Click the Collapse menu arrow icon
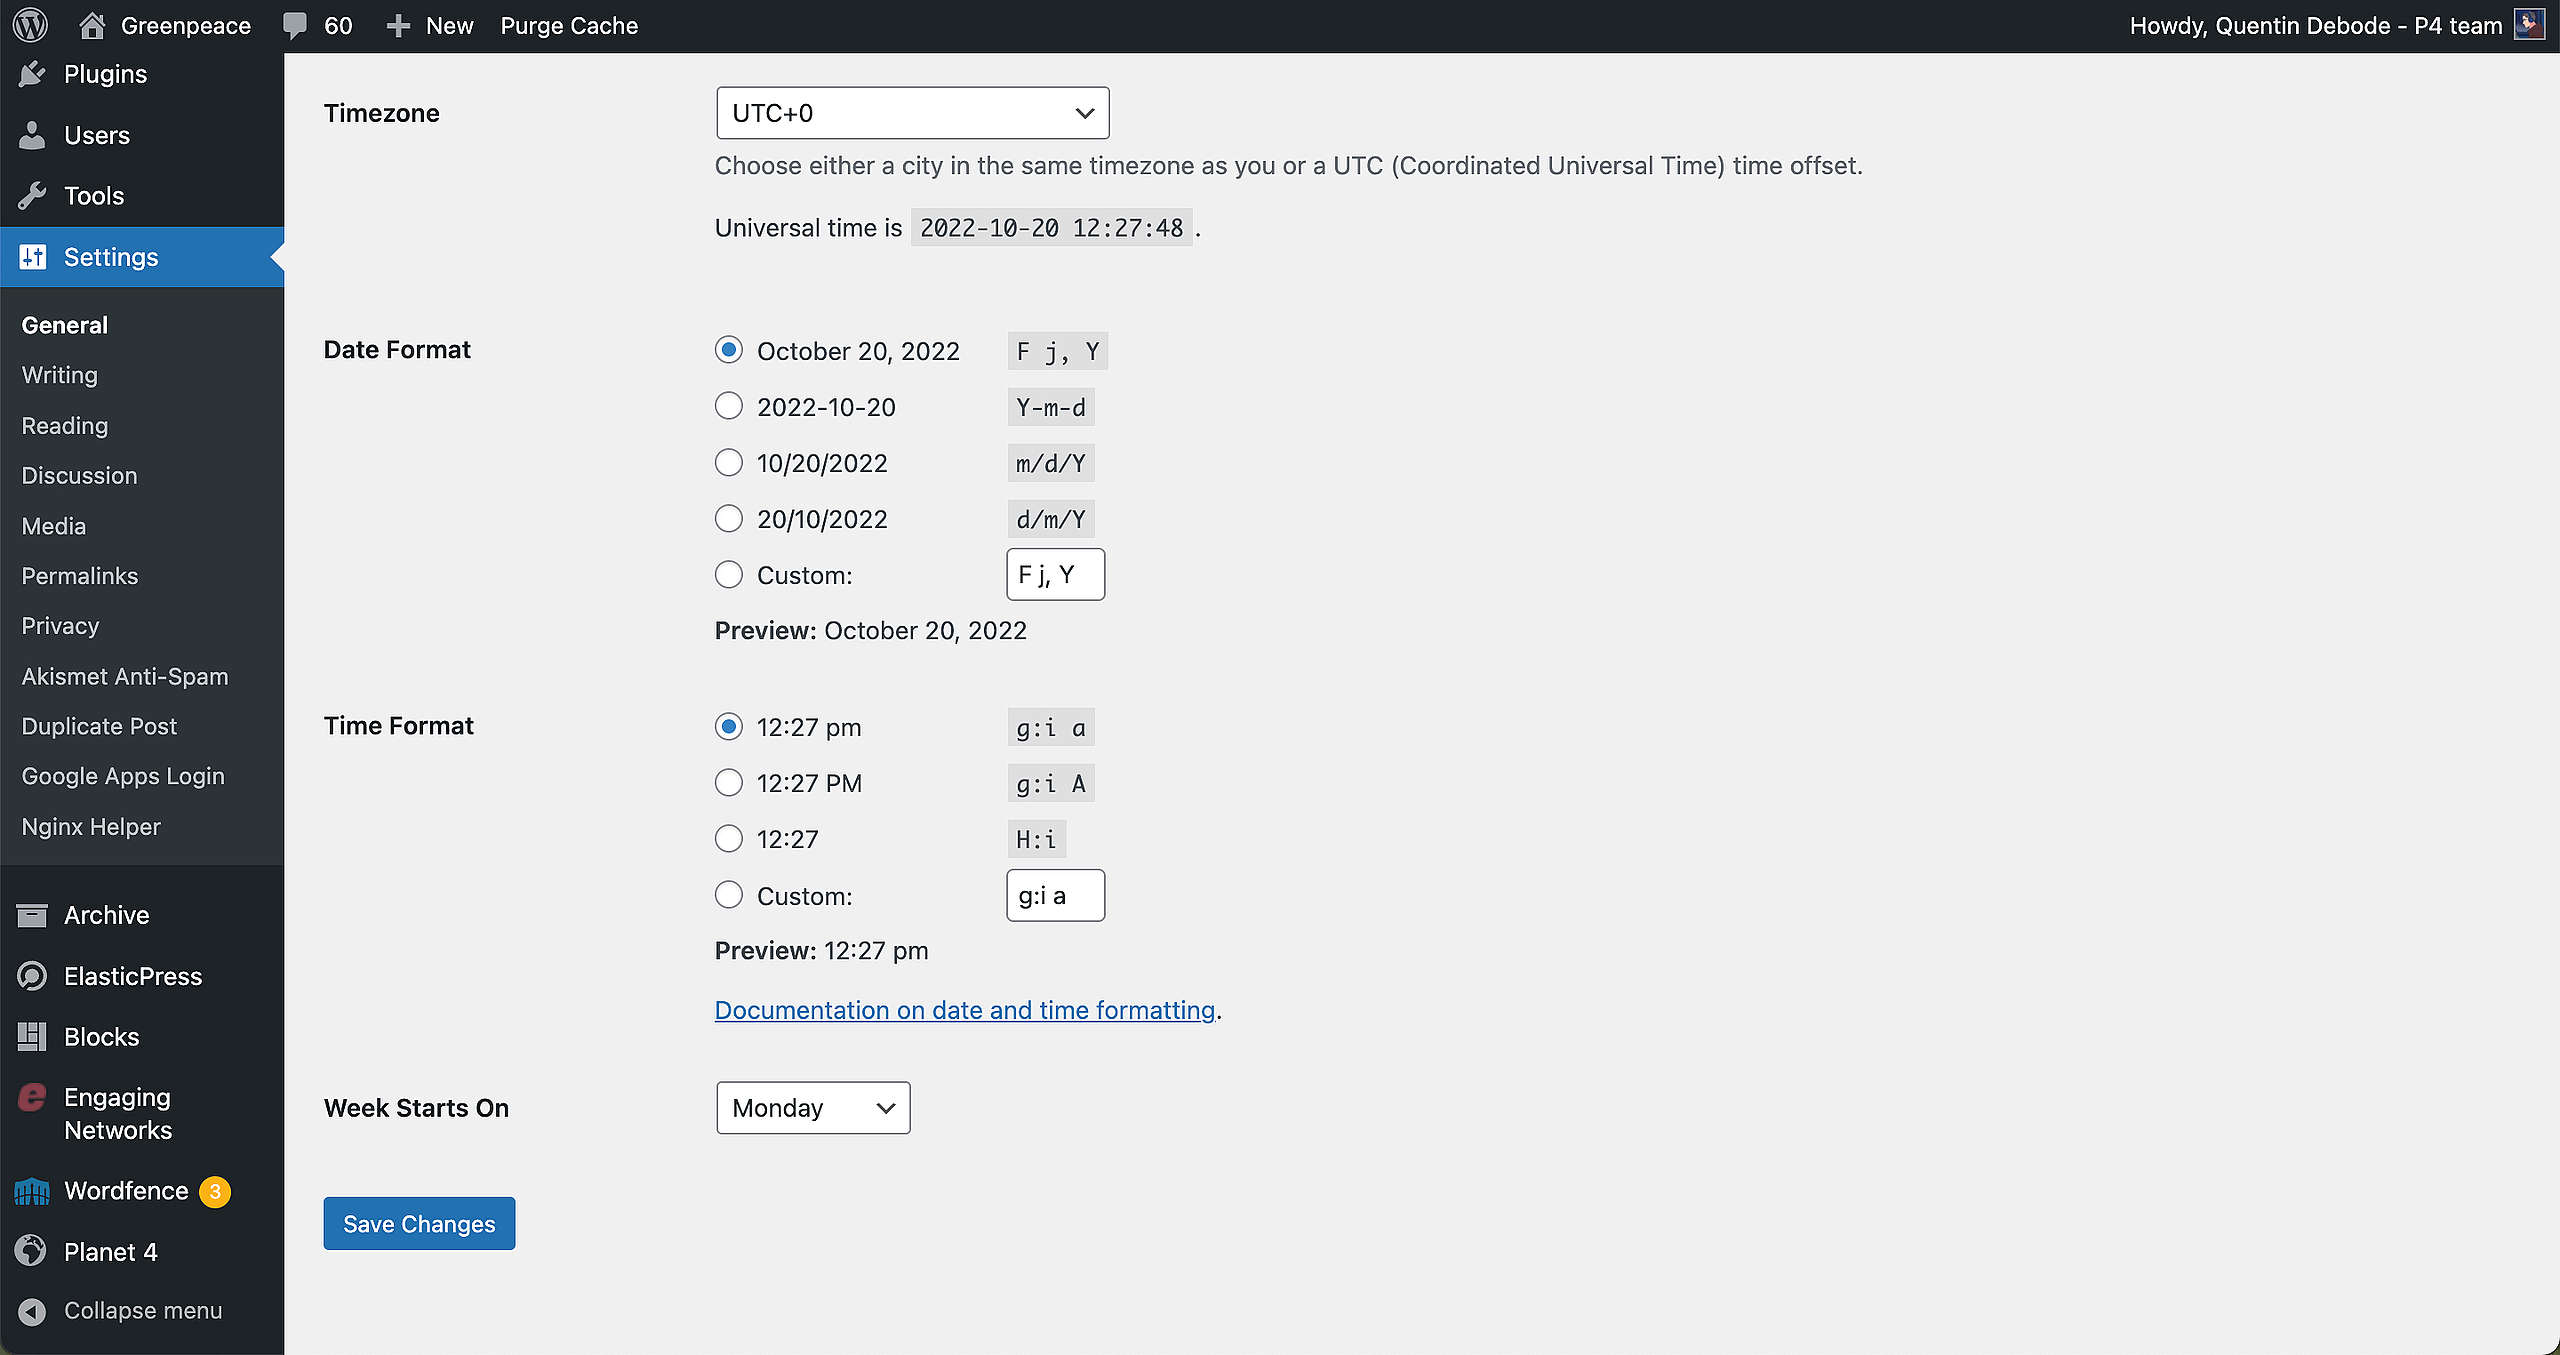Screen dimensions: 2560x1355 pos(32,1311)
